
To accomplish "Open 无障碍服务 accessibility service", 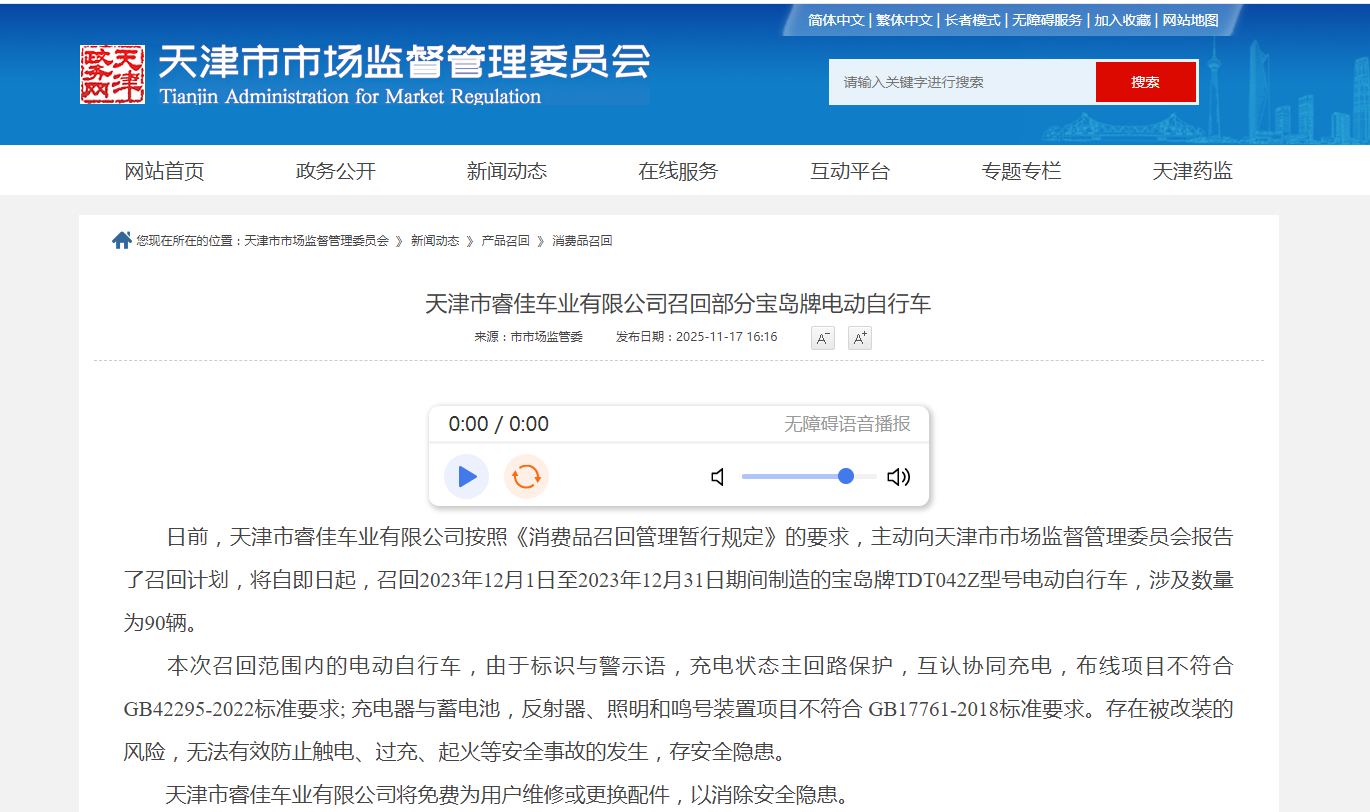I will [1047, 20].
